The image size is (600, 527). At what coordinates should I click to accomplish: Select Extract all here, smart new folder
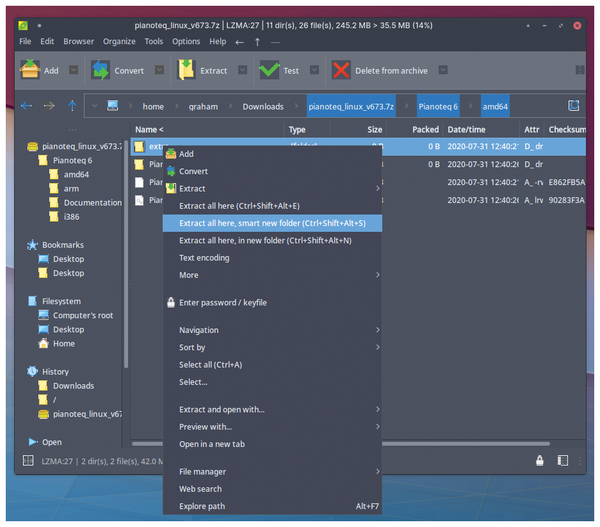pyautogui.click(x=272, y=223)
